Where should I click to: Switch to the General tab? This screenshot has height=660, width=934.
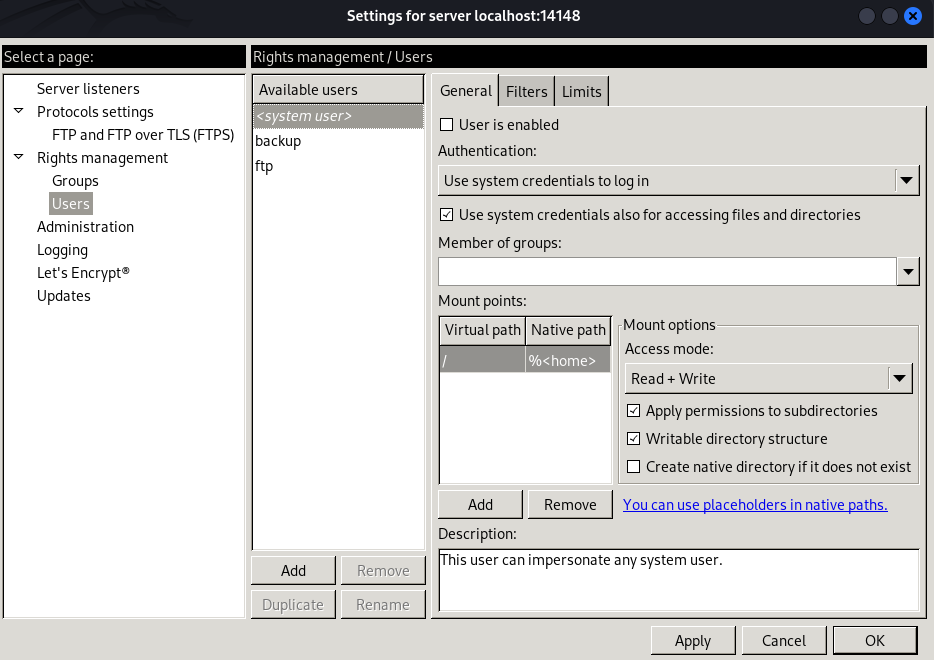click(465, 91)
